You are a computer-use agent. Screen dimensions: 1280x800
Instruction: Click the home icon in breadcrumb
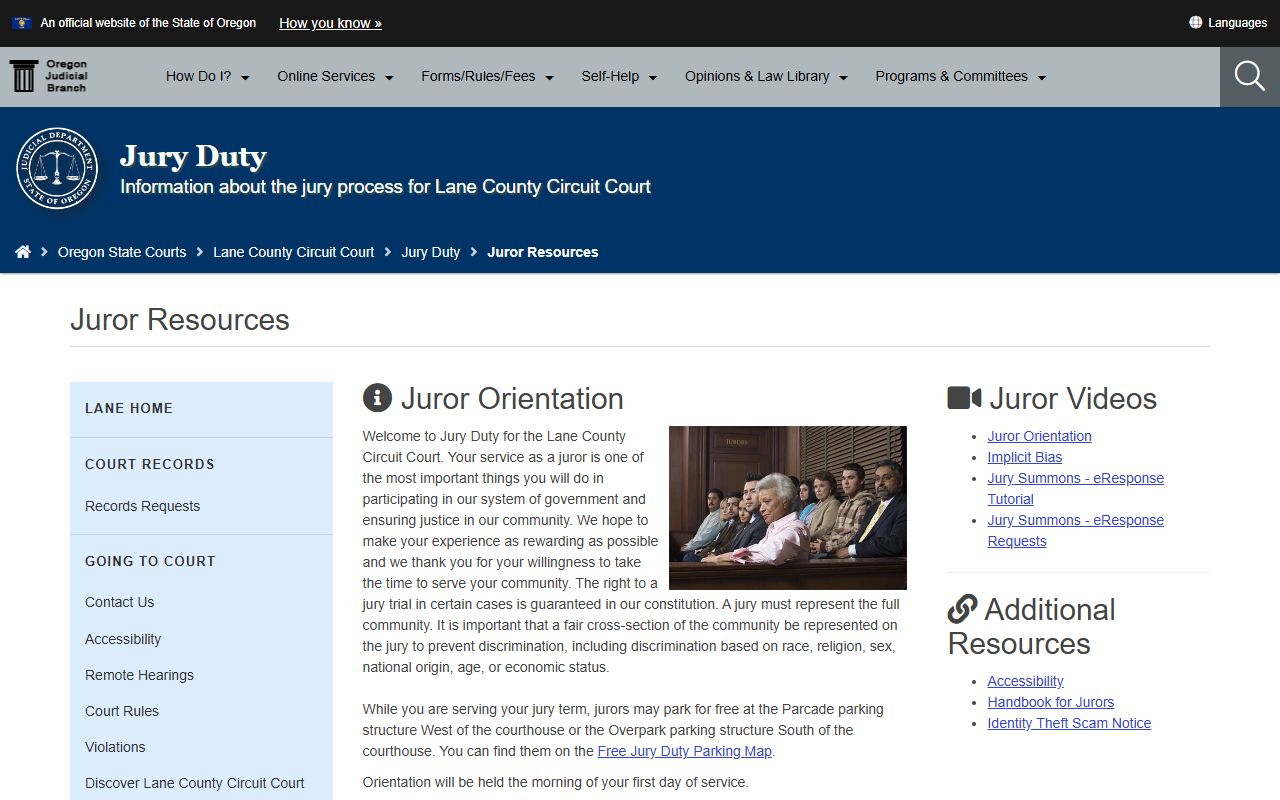pyautogui.click(x=23, y=252)
